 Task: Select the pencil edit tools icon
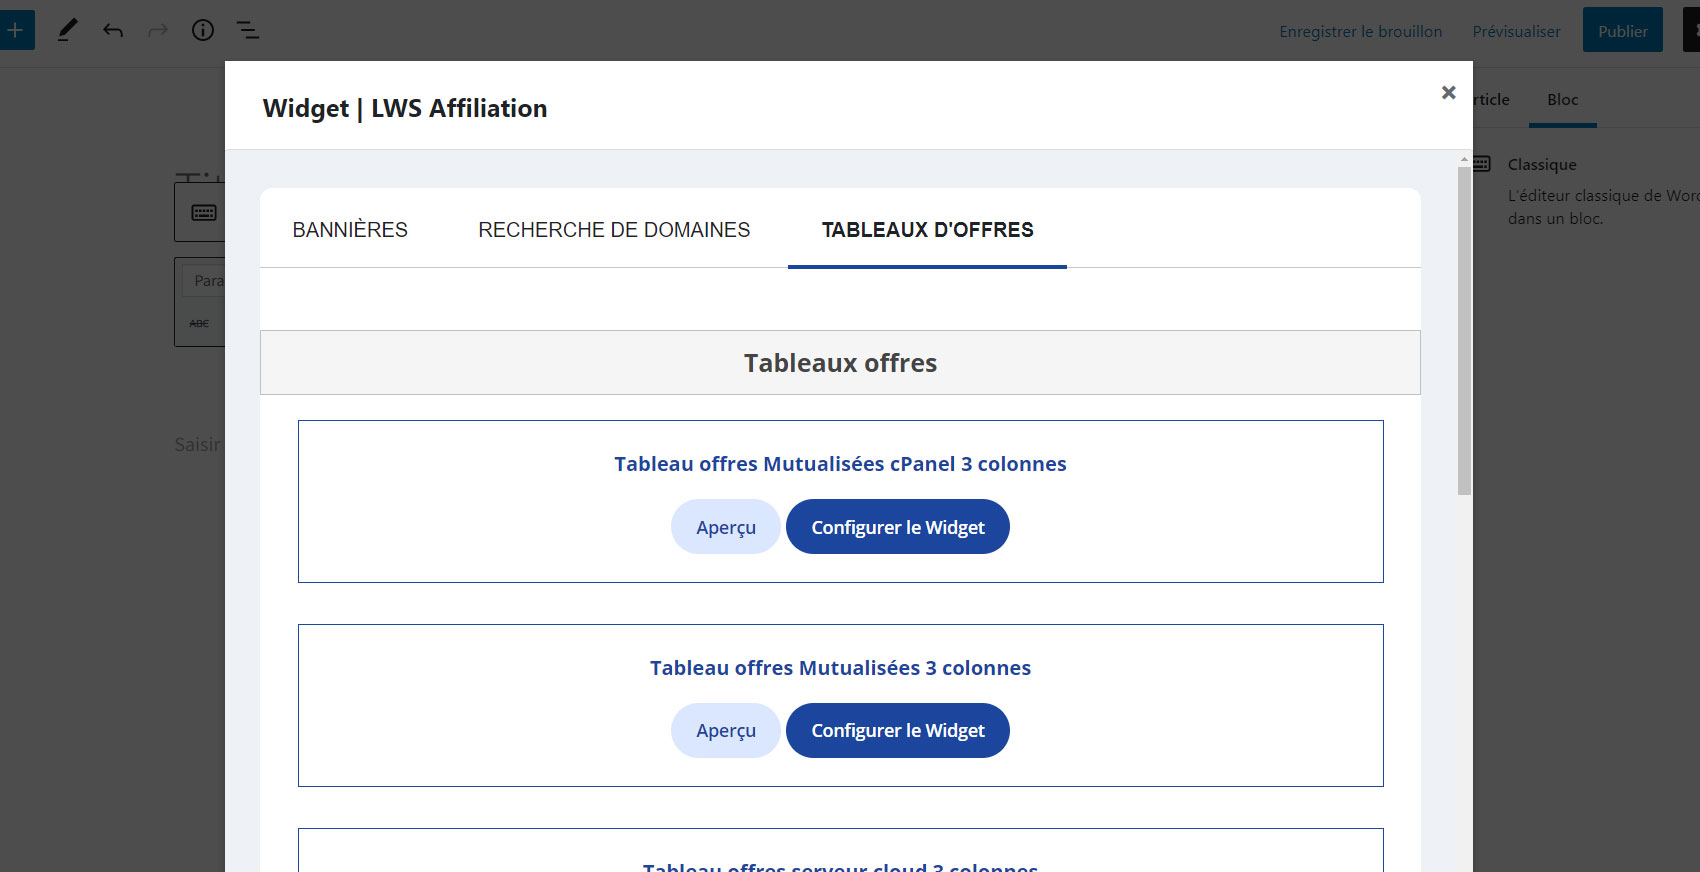coord(67,30)
